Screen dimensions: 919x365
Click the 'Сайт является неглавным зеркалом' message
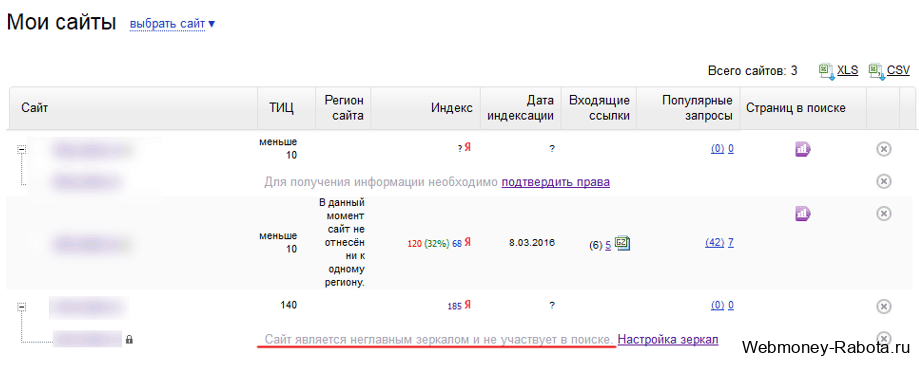[x=439, y=339]
